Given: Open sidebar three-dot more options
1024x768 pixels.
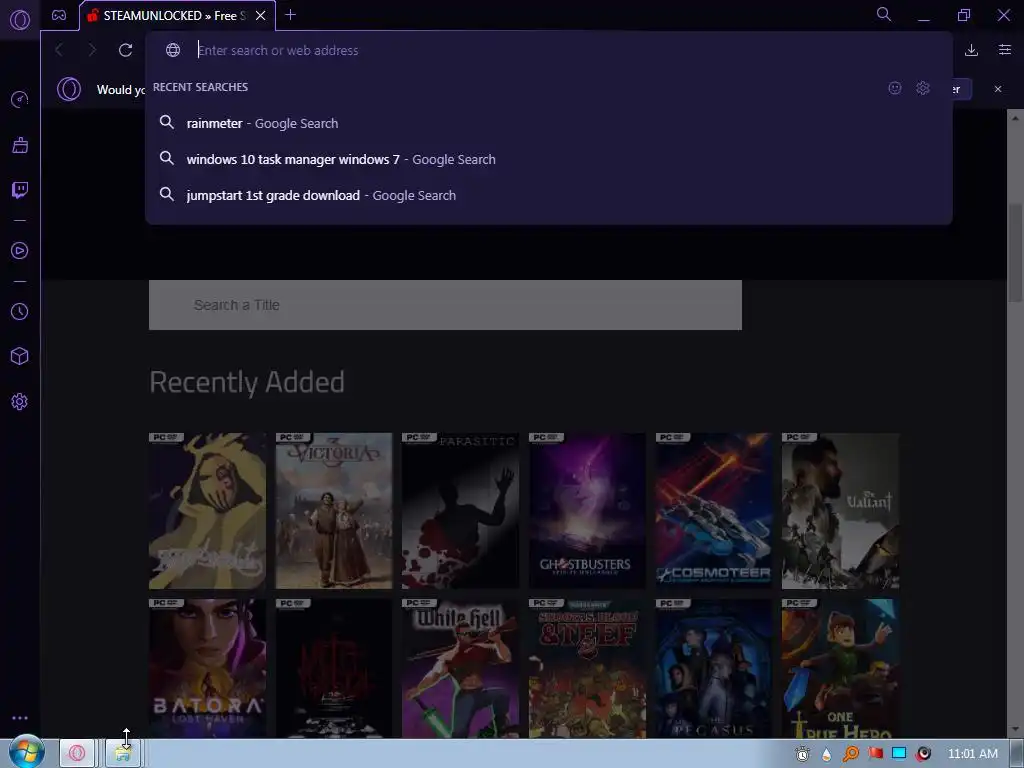Looking at the screenshot, I should coord(20,718).
